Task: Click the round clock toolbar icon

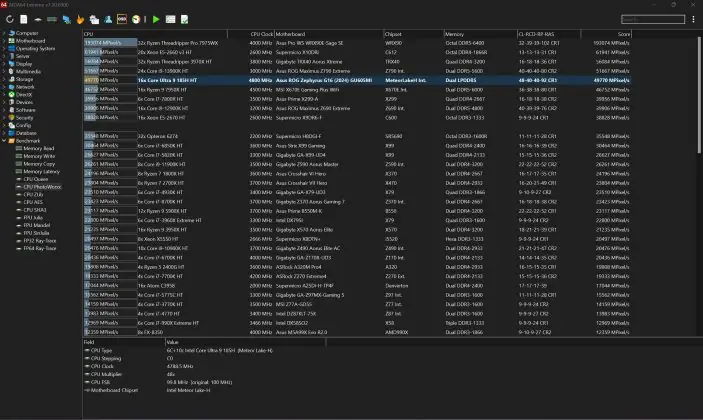Action: point(136,19)
